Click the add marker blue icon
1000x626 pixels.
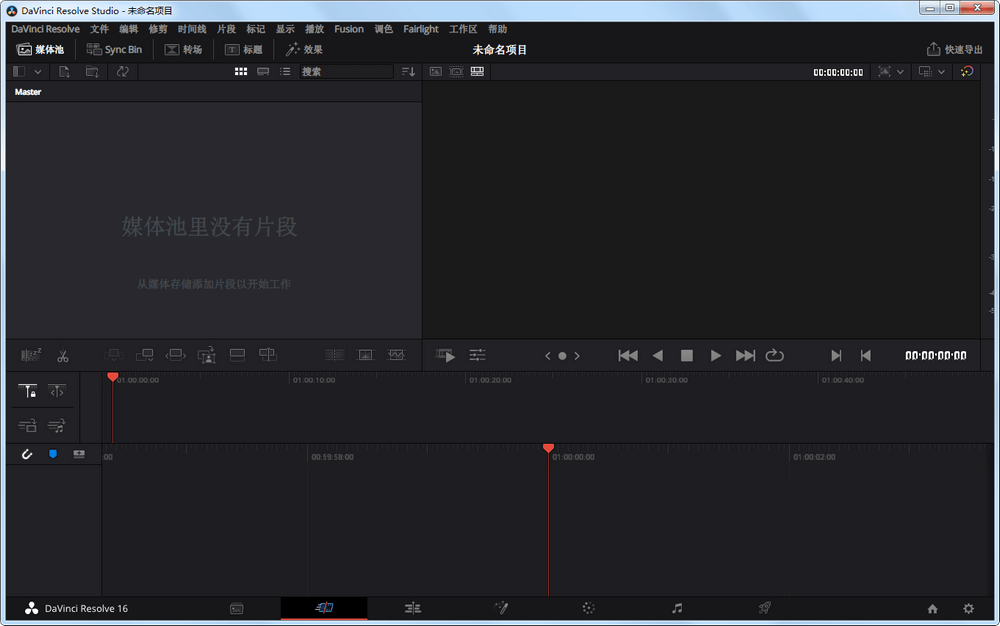pyautogui.click(x=53, y=454)
